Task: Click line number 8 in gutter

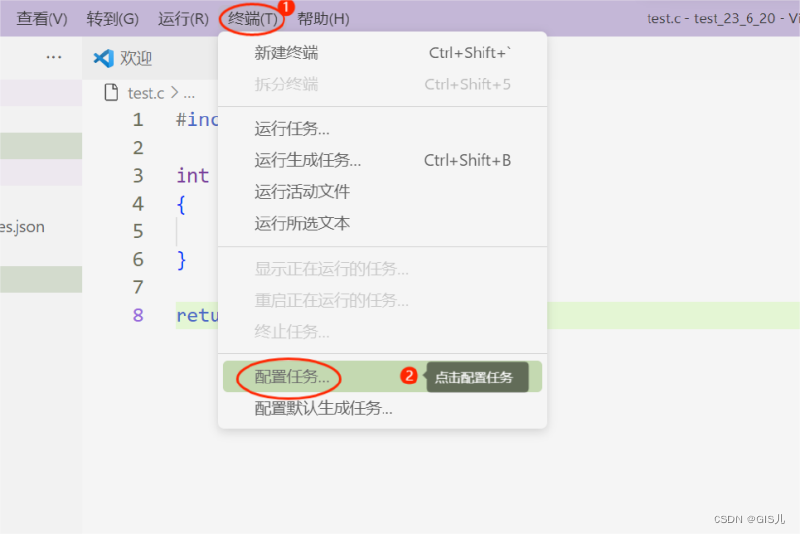Action: (x=138, y=315)
